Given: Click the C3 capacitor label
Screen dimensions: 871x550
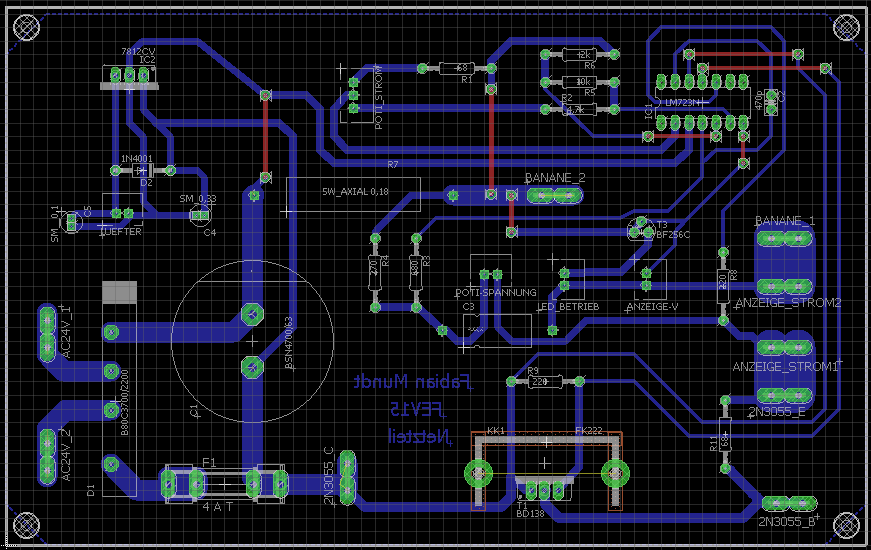Looking at the screenshot, I should 468,307.
